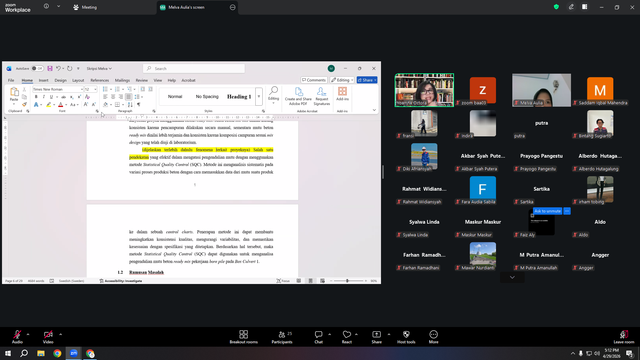The image size is (640, 360).
Task: Toggle Italic formatting
Action: tap(44, 97)
